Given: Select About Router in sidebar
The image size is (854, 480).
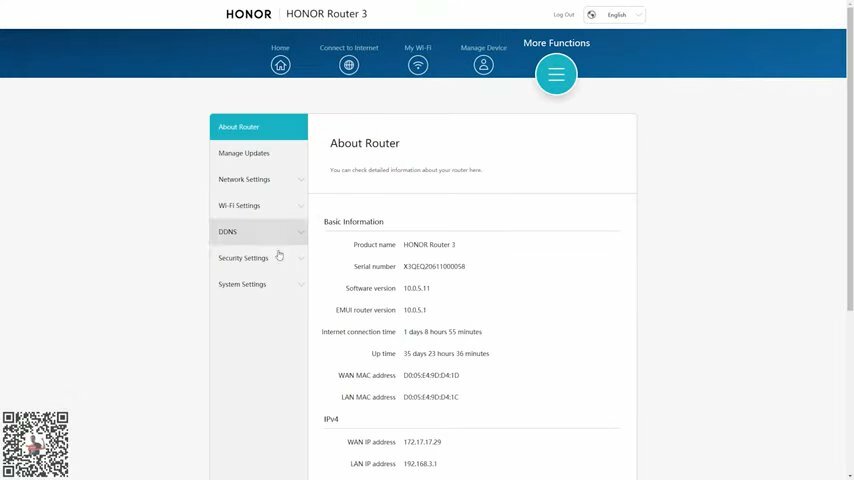Looking at the screenshot, I should [259, 127].
